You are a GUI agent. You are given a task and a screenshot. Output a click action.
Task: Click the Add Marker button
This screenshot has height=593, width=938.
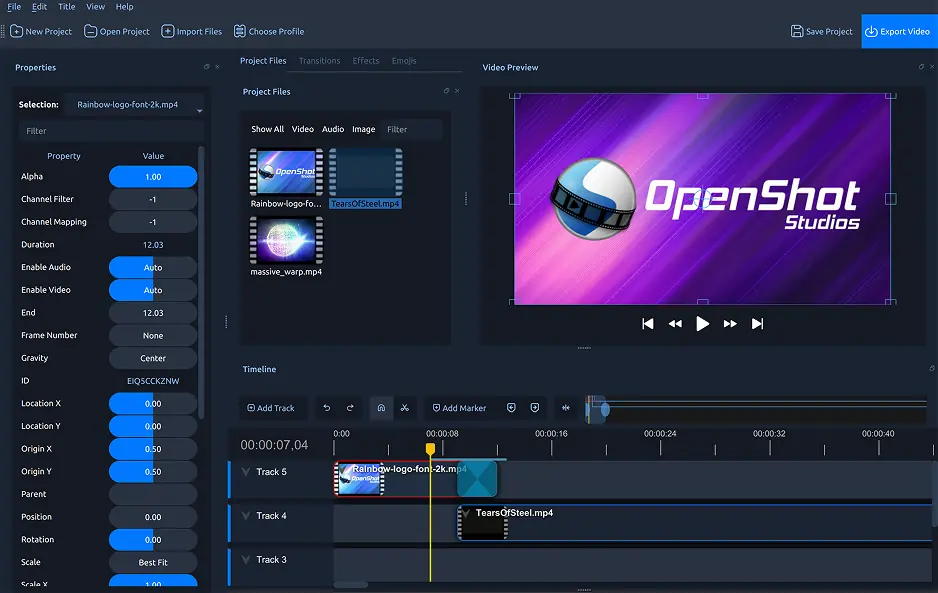click(x=459, y=408)
